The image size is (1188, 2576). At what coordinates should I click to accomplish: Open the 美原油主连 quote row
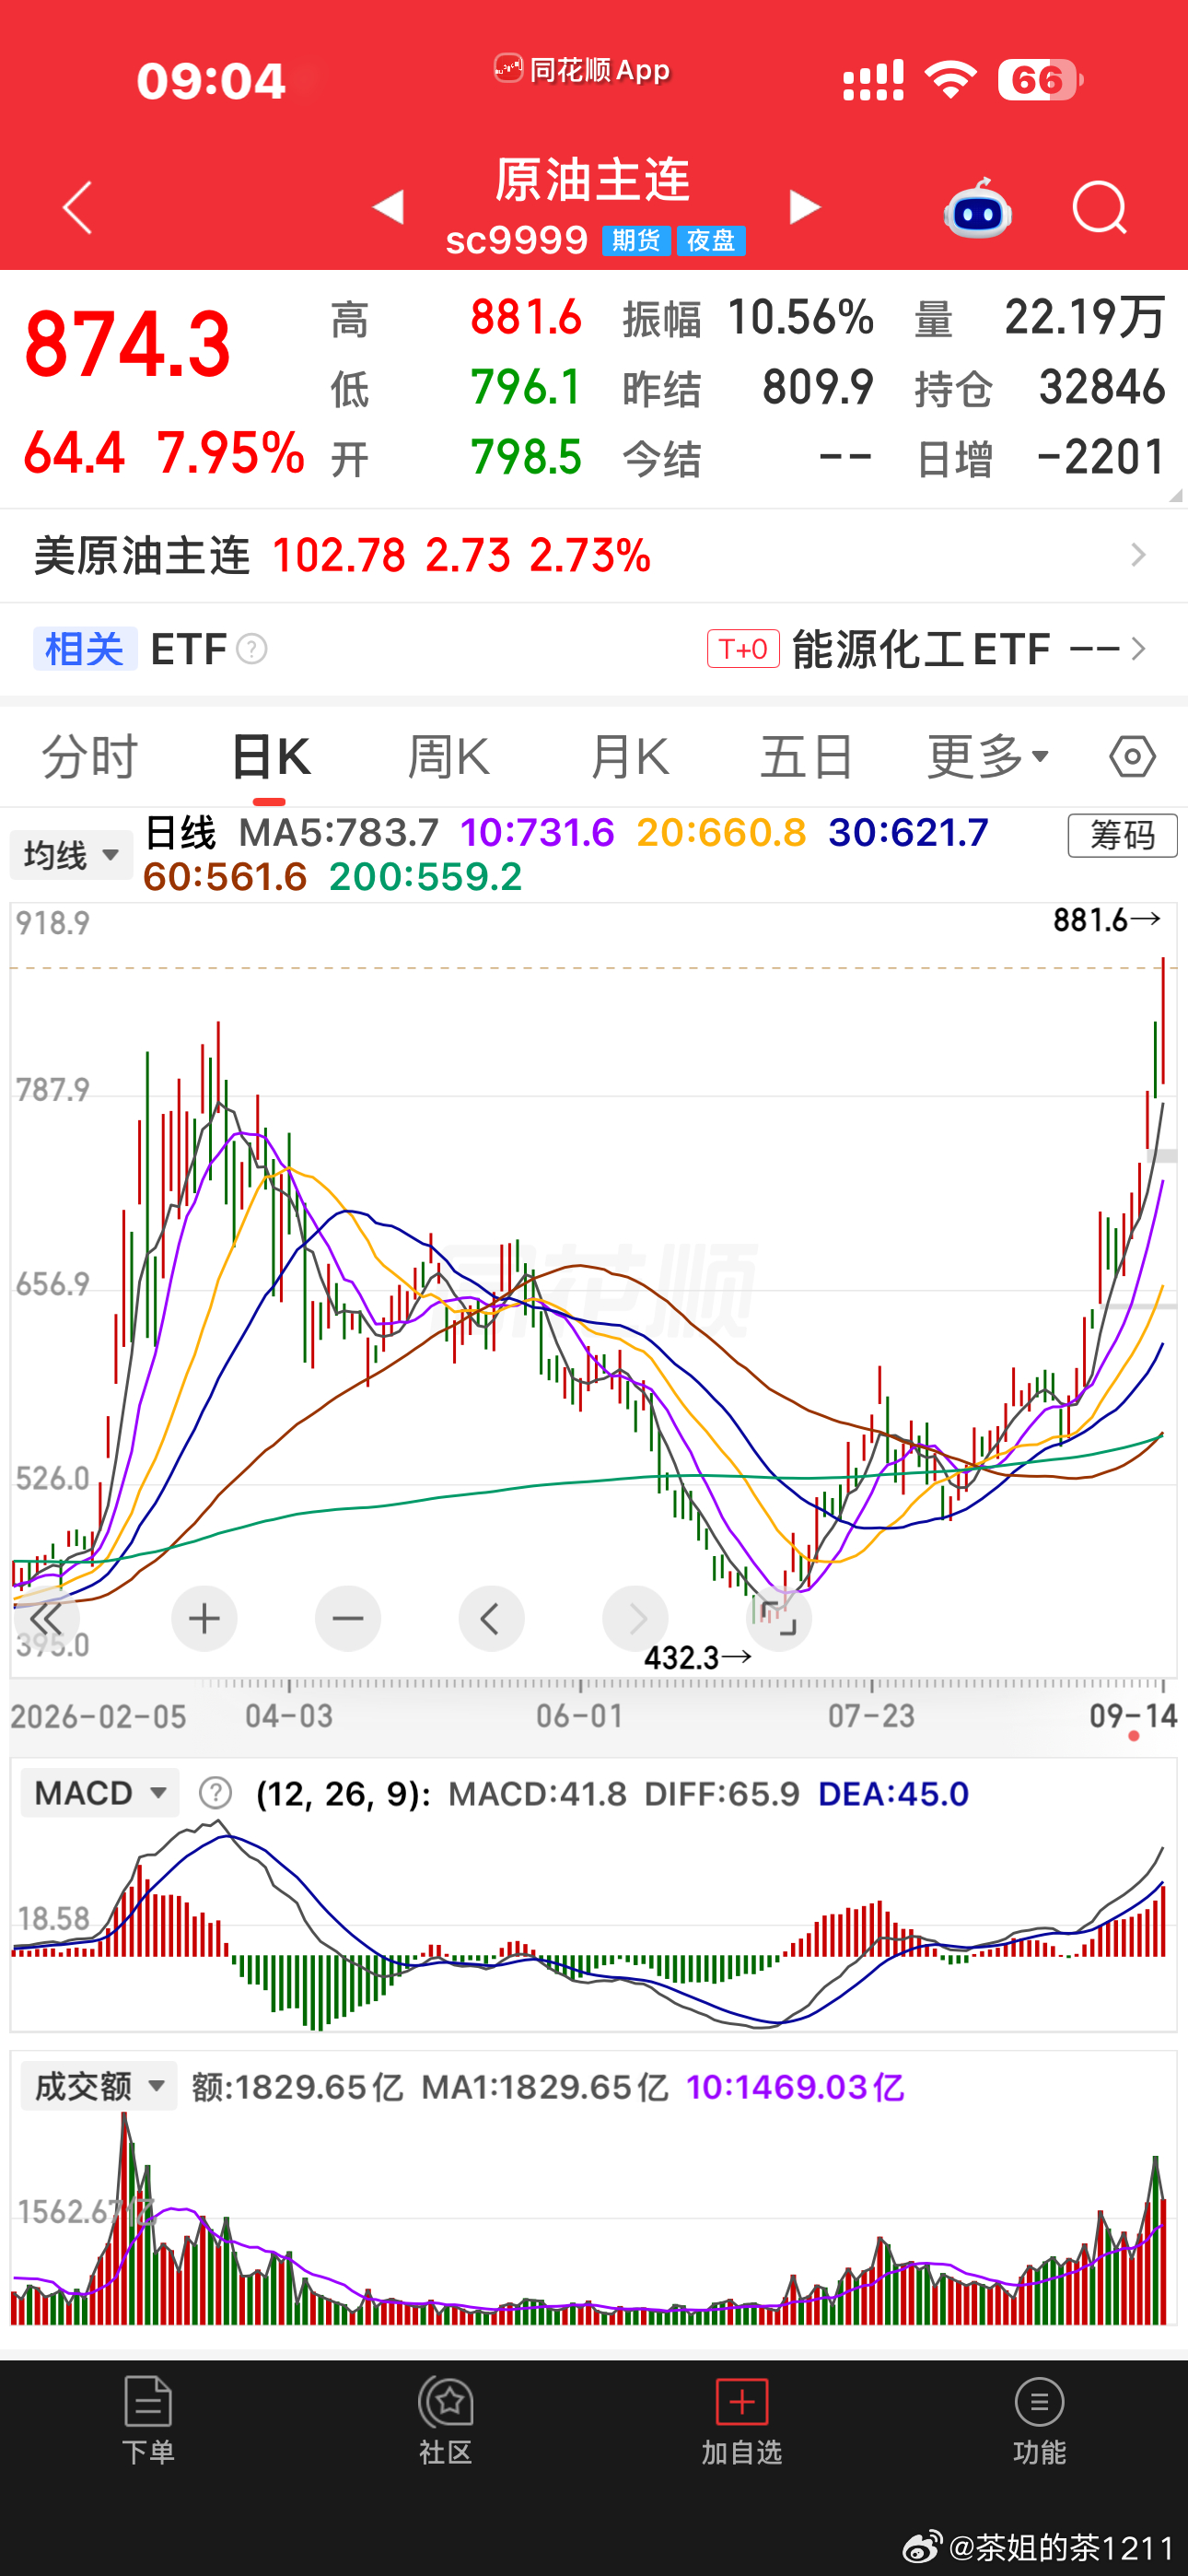[594, 555]
